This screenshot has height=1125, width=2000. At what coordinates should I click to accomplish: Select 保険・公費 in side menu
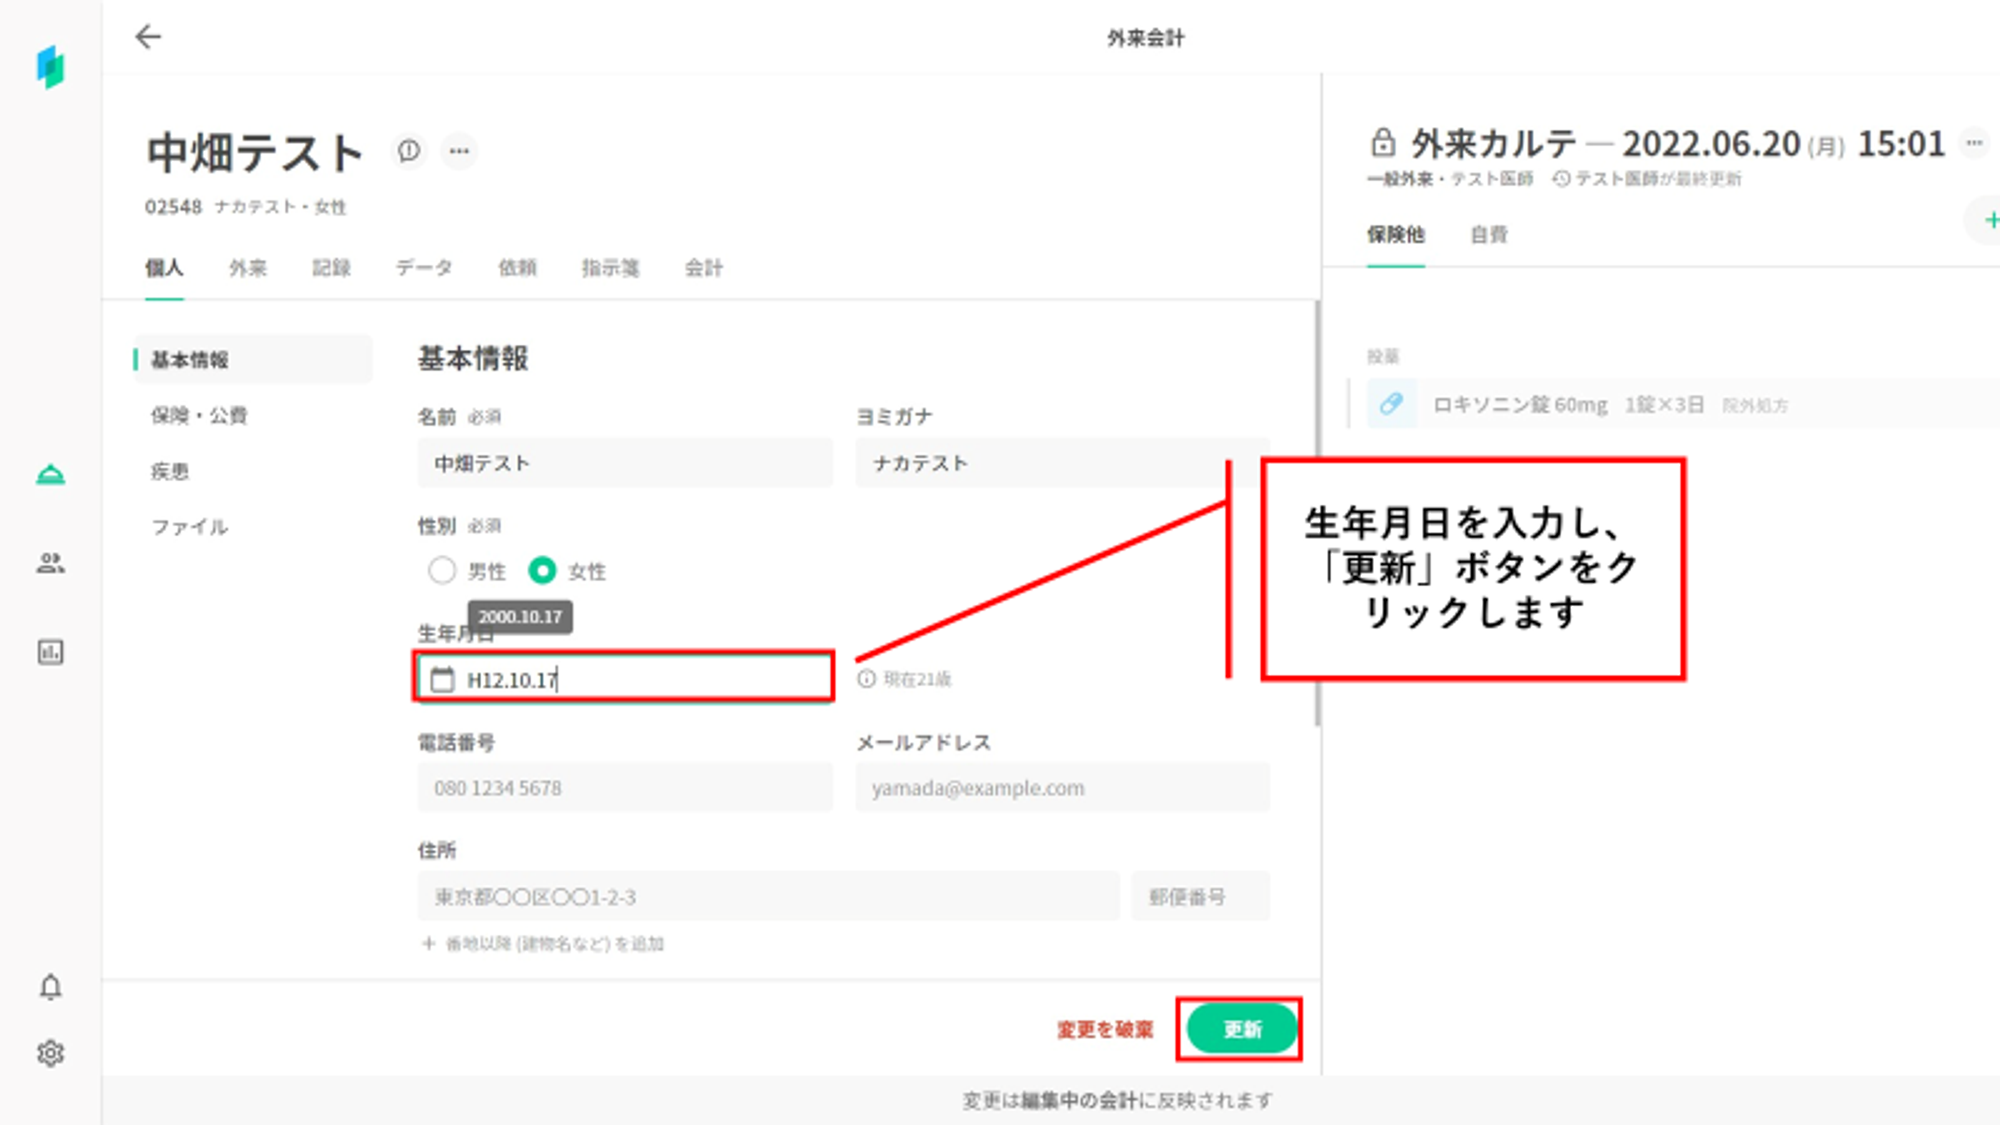[199, 415]
